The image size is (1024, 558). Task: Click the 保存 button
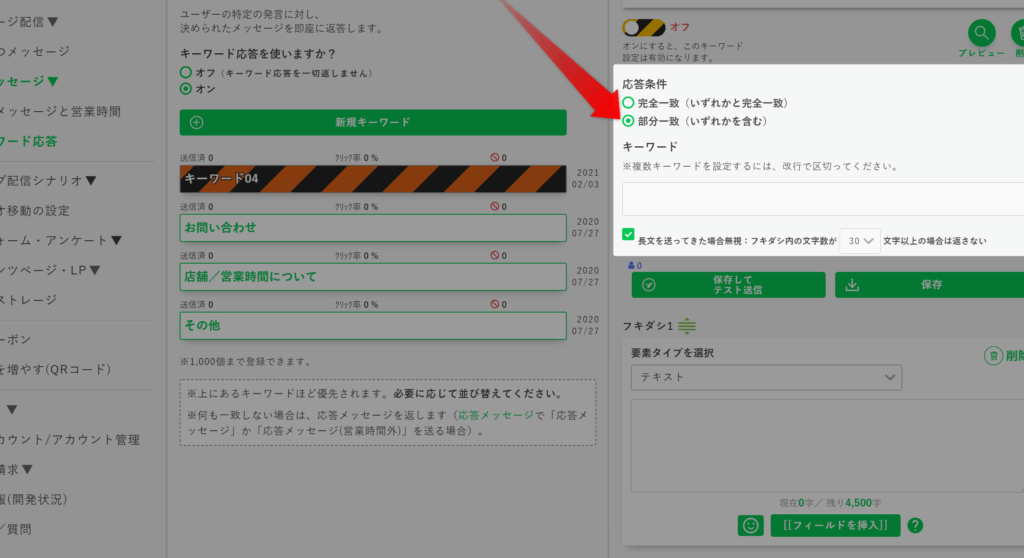929,285
